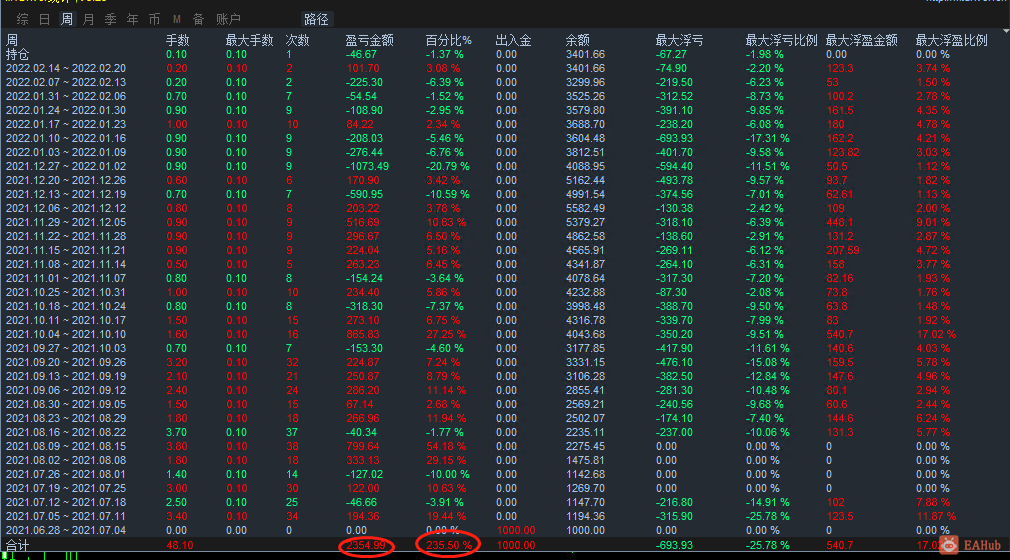Select week row 2021.12.20 ~ 2021.12.26

(x=505, y=180)
